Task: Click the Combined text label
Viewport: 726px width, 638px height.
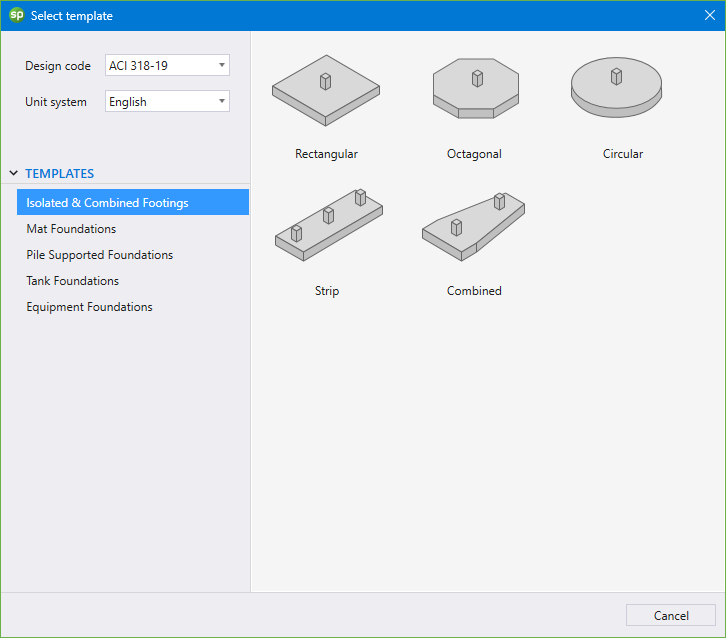Action: click(474, 291)
